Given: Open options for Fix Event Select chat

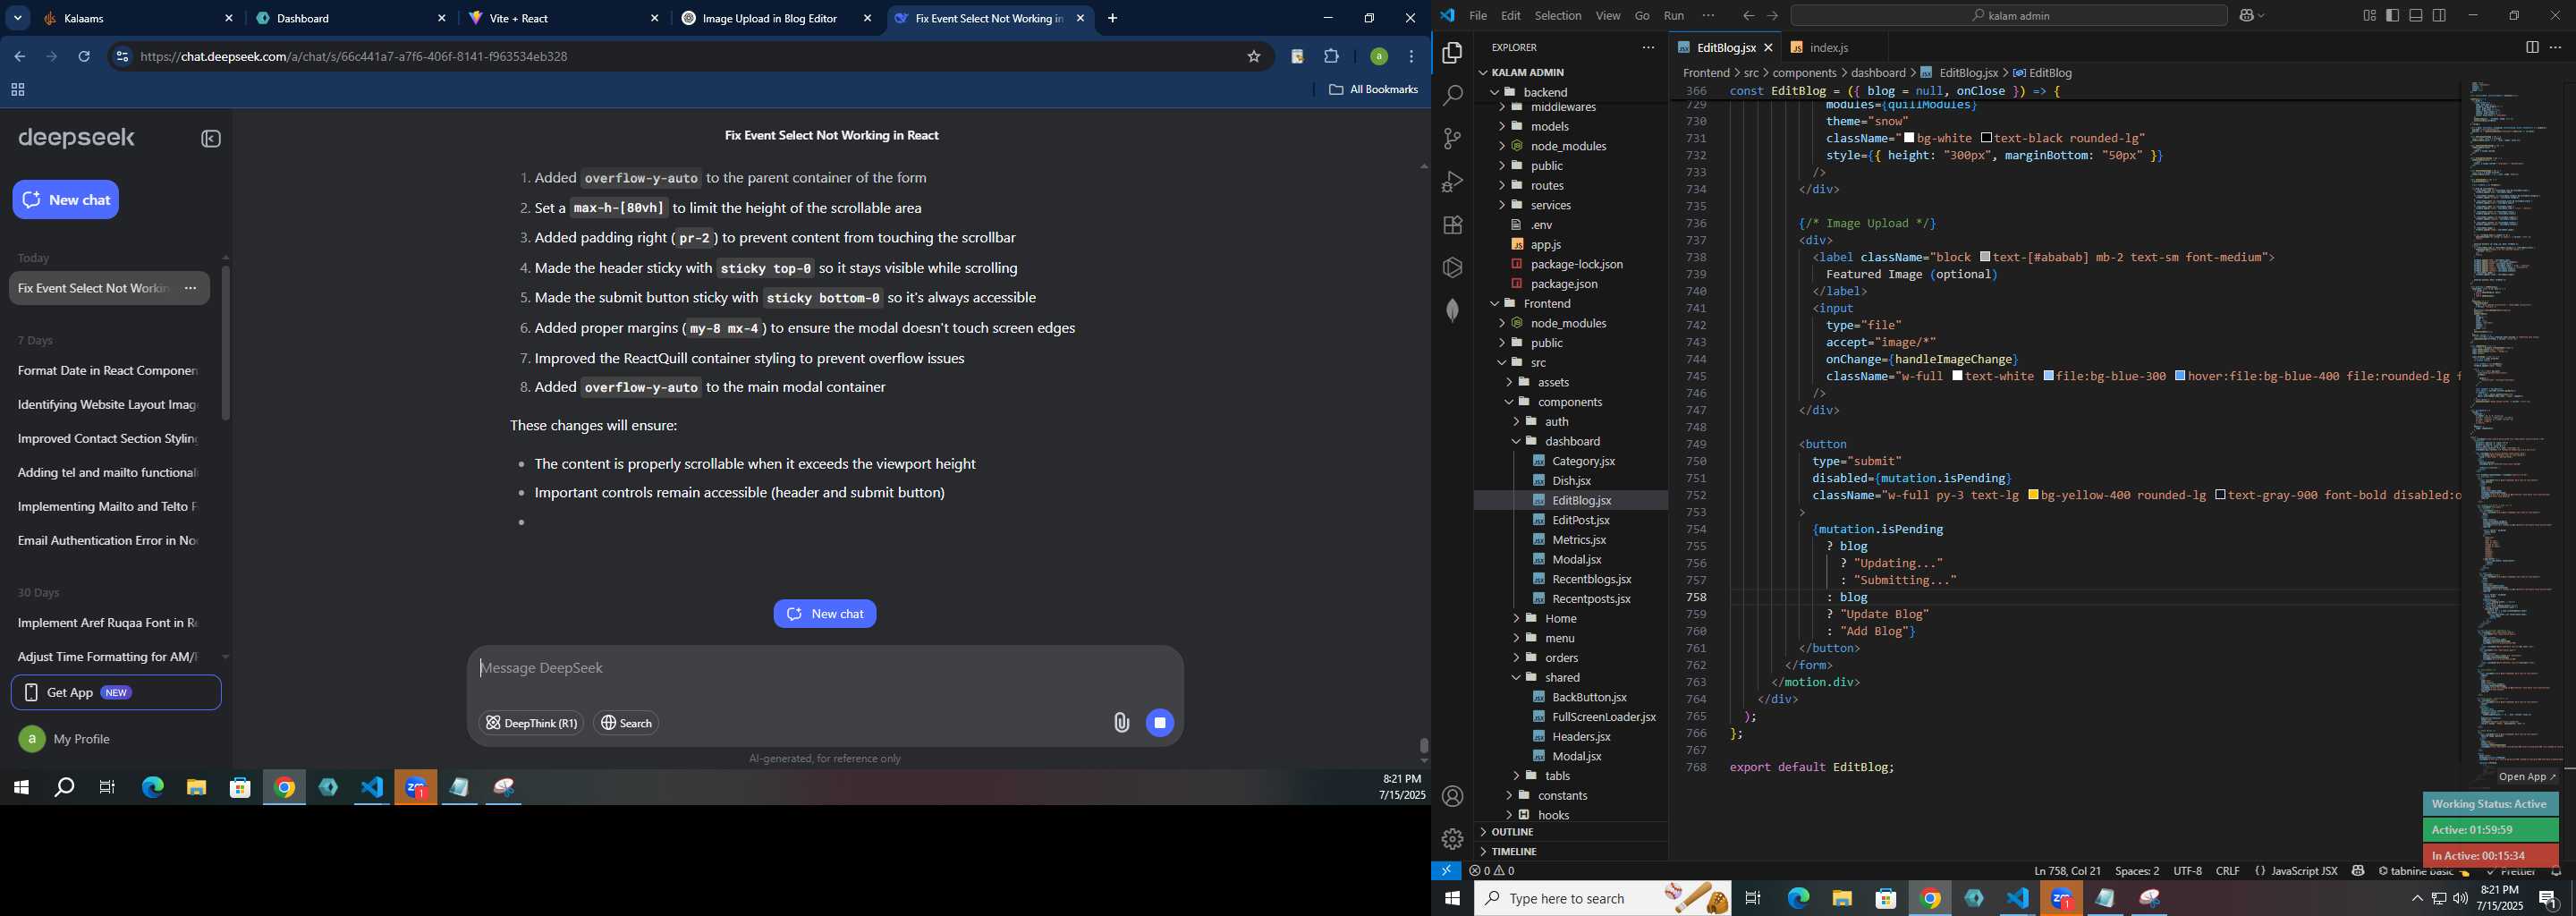Looking at the screenshot, I should coord(191,288).
